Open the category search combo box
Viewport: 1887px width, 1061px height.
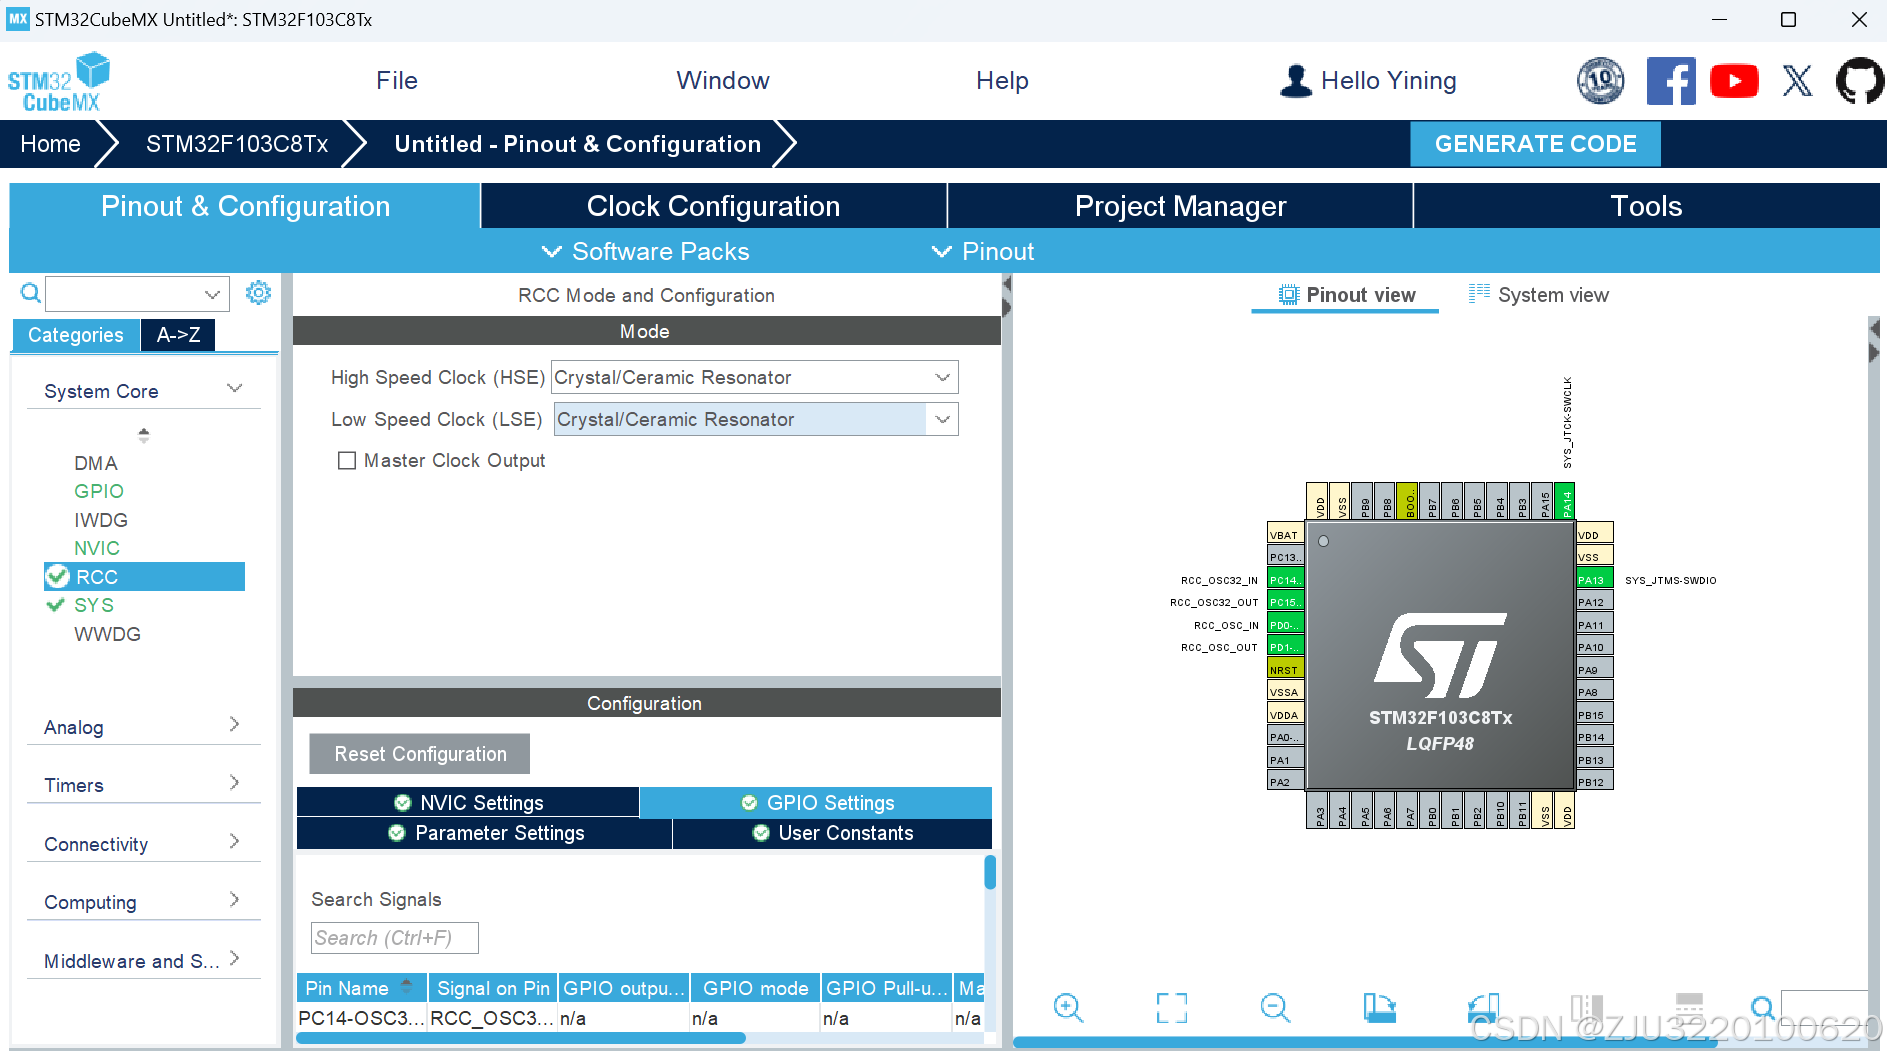point(137,293)
